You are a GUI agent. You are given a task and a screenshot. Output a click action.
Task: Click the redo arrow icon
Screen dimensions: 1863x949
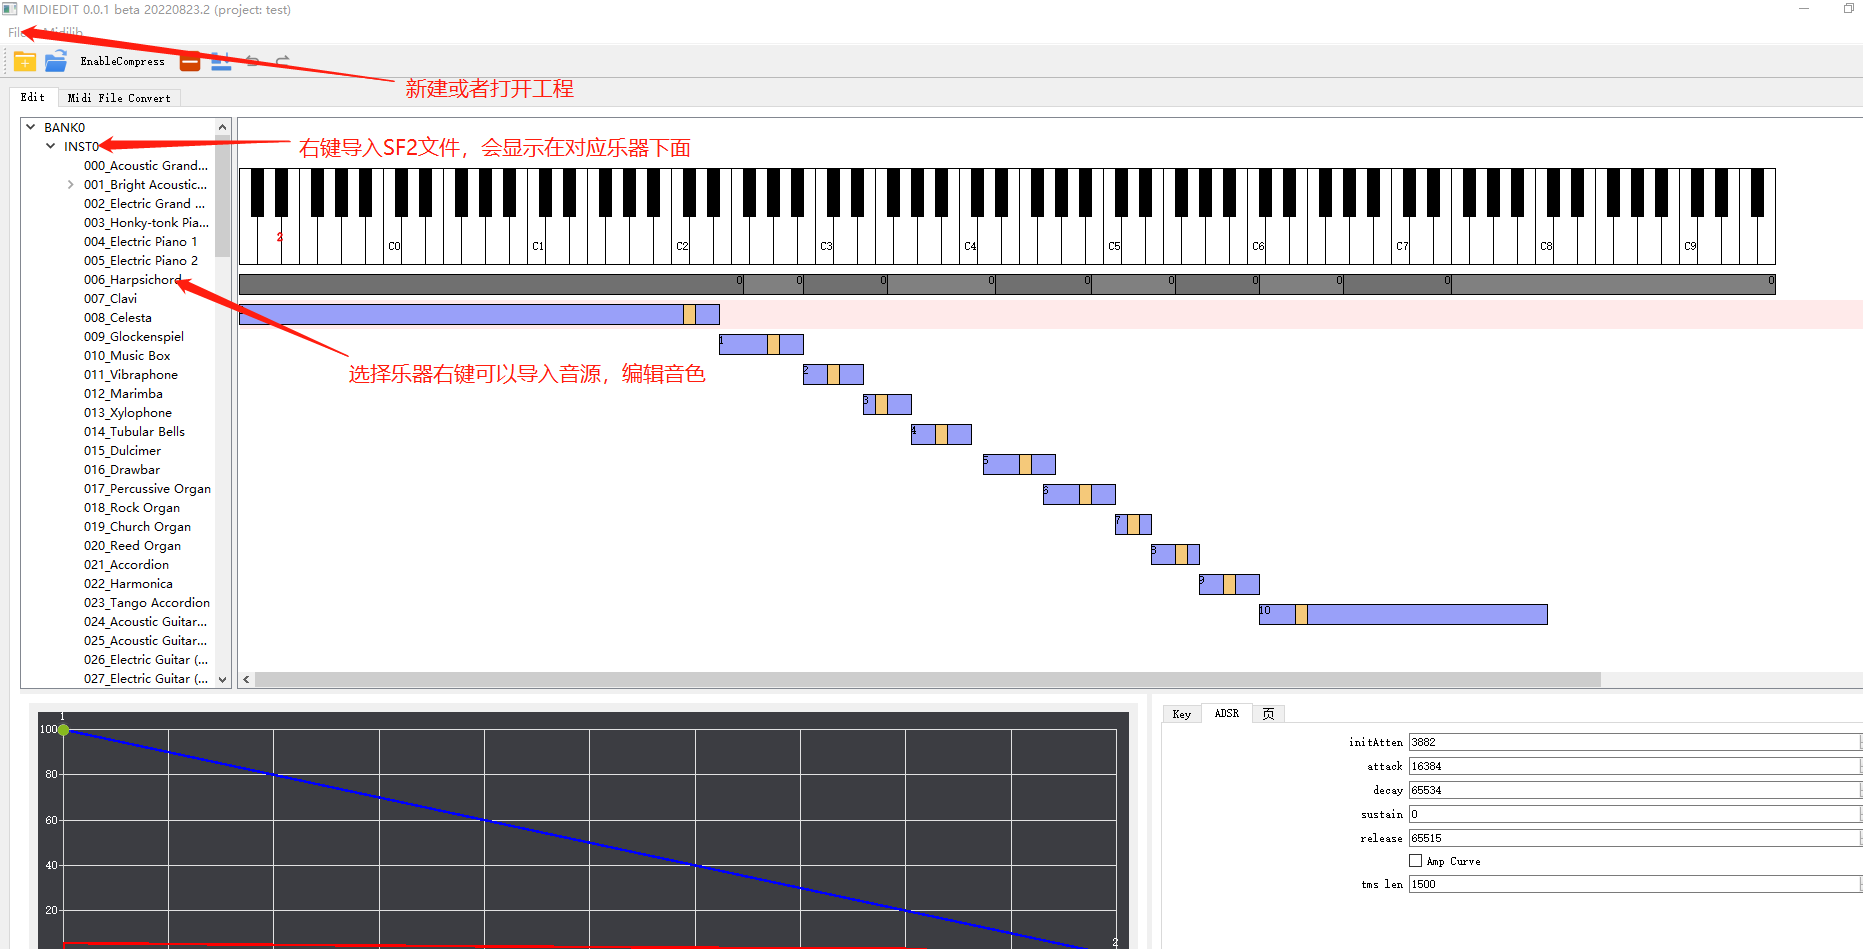tap(283, 62)
